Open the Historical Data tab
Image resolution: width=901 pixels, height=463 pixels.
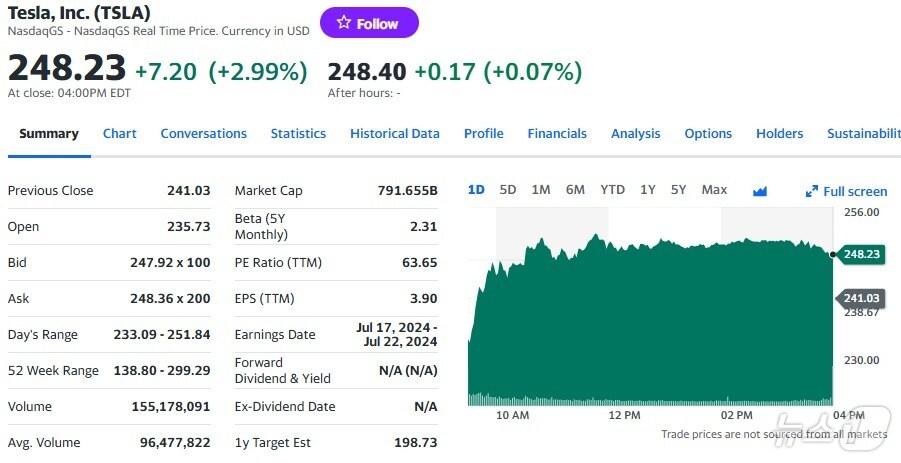(394, 134)
